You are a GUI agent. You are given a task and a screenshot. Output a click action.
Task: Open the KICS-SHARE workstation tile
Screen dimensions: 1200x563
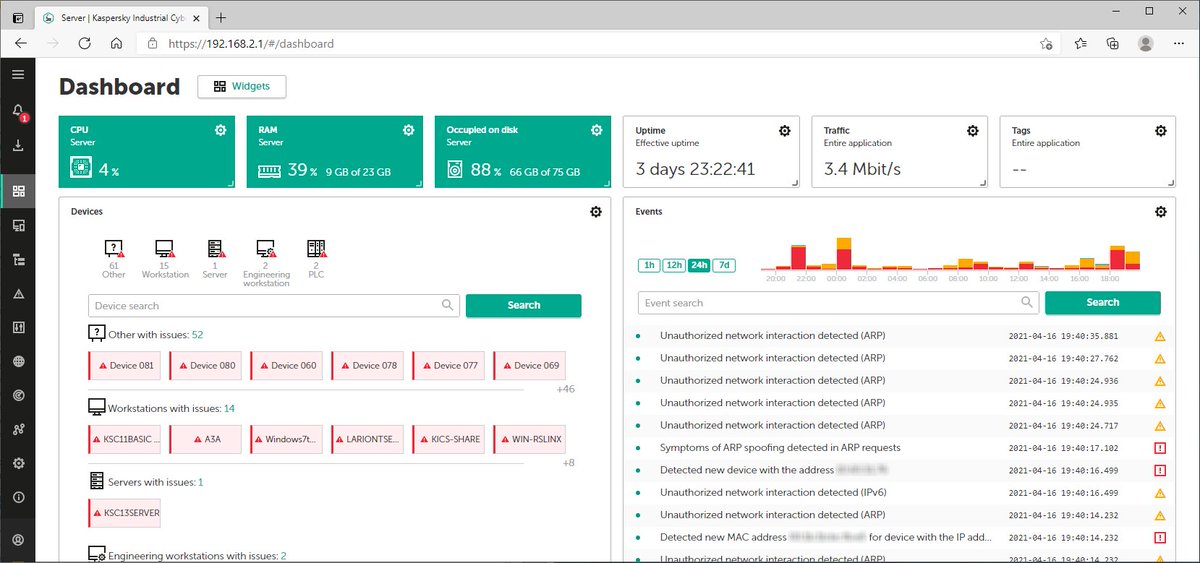coord(448,439)
